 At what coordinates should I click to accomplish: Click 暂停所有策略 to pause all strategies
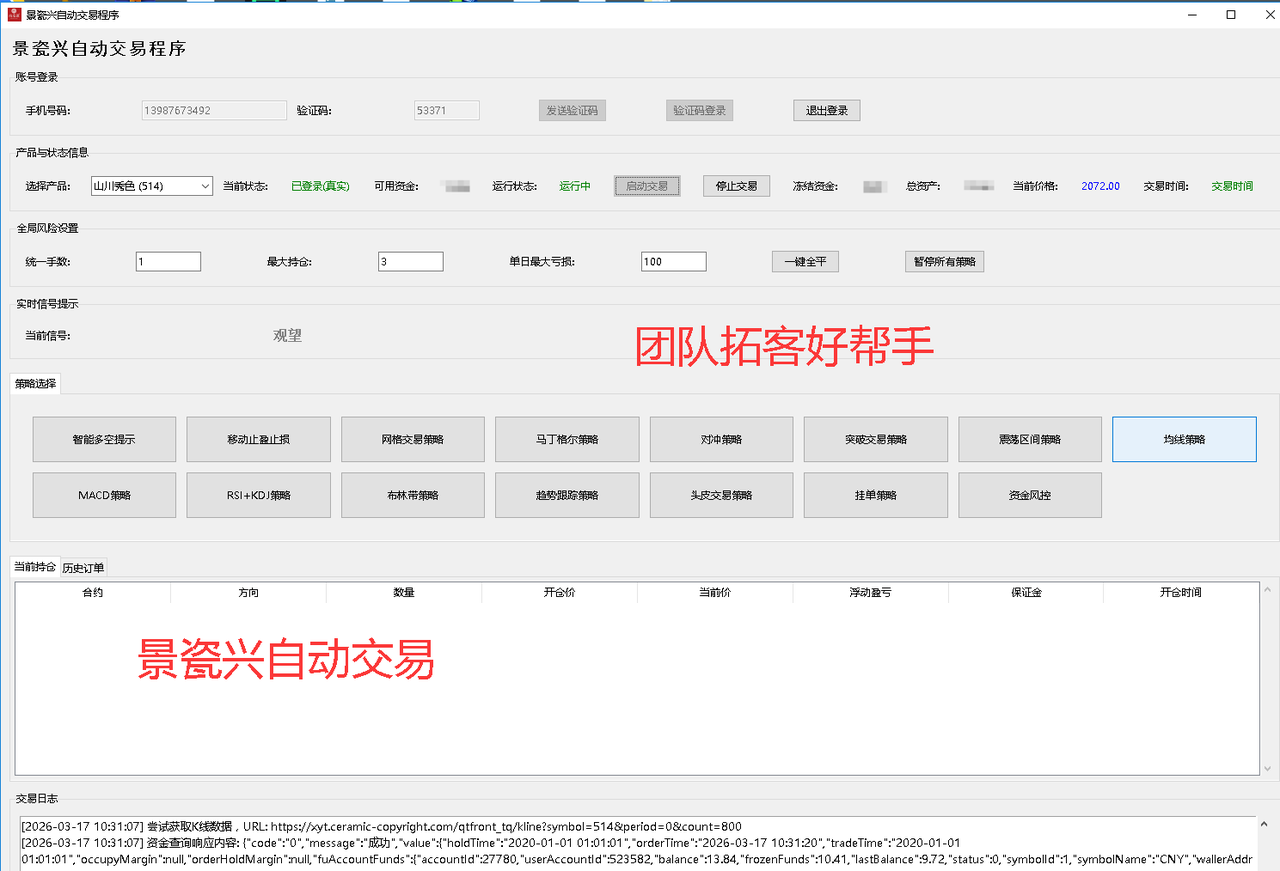[x=944, y=261]
